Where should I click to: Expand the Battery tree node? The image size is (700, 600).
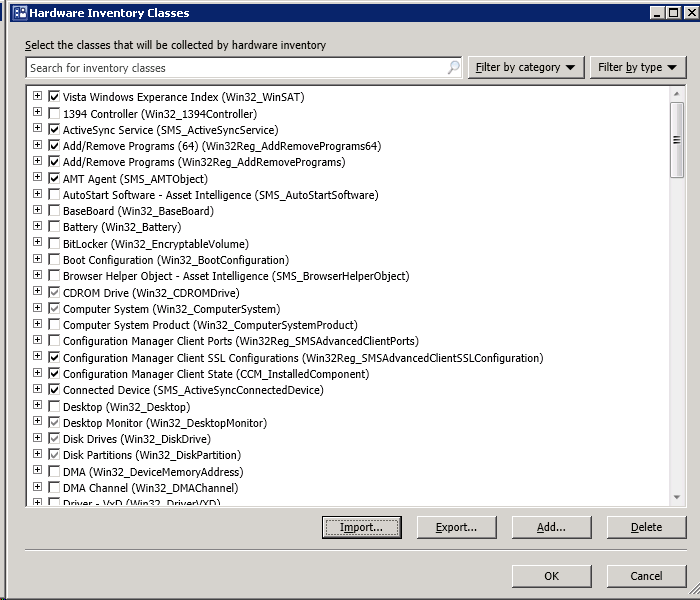click(38, 226)
